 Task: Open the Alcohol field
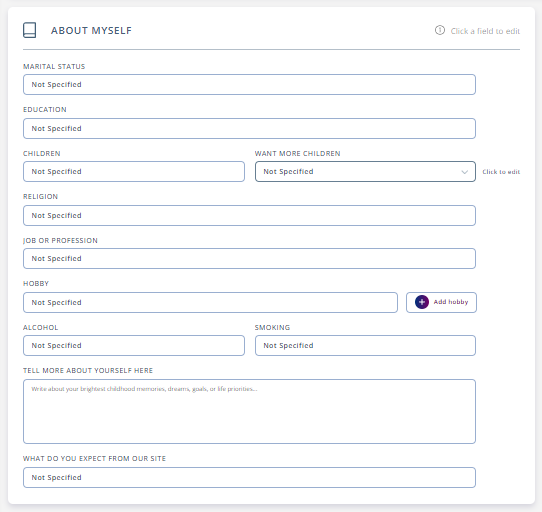click(x=134, y=345)
